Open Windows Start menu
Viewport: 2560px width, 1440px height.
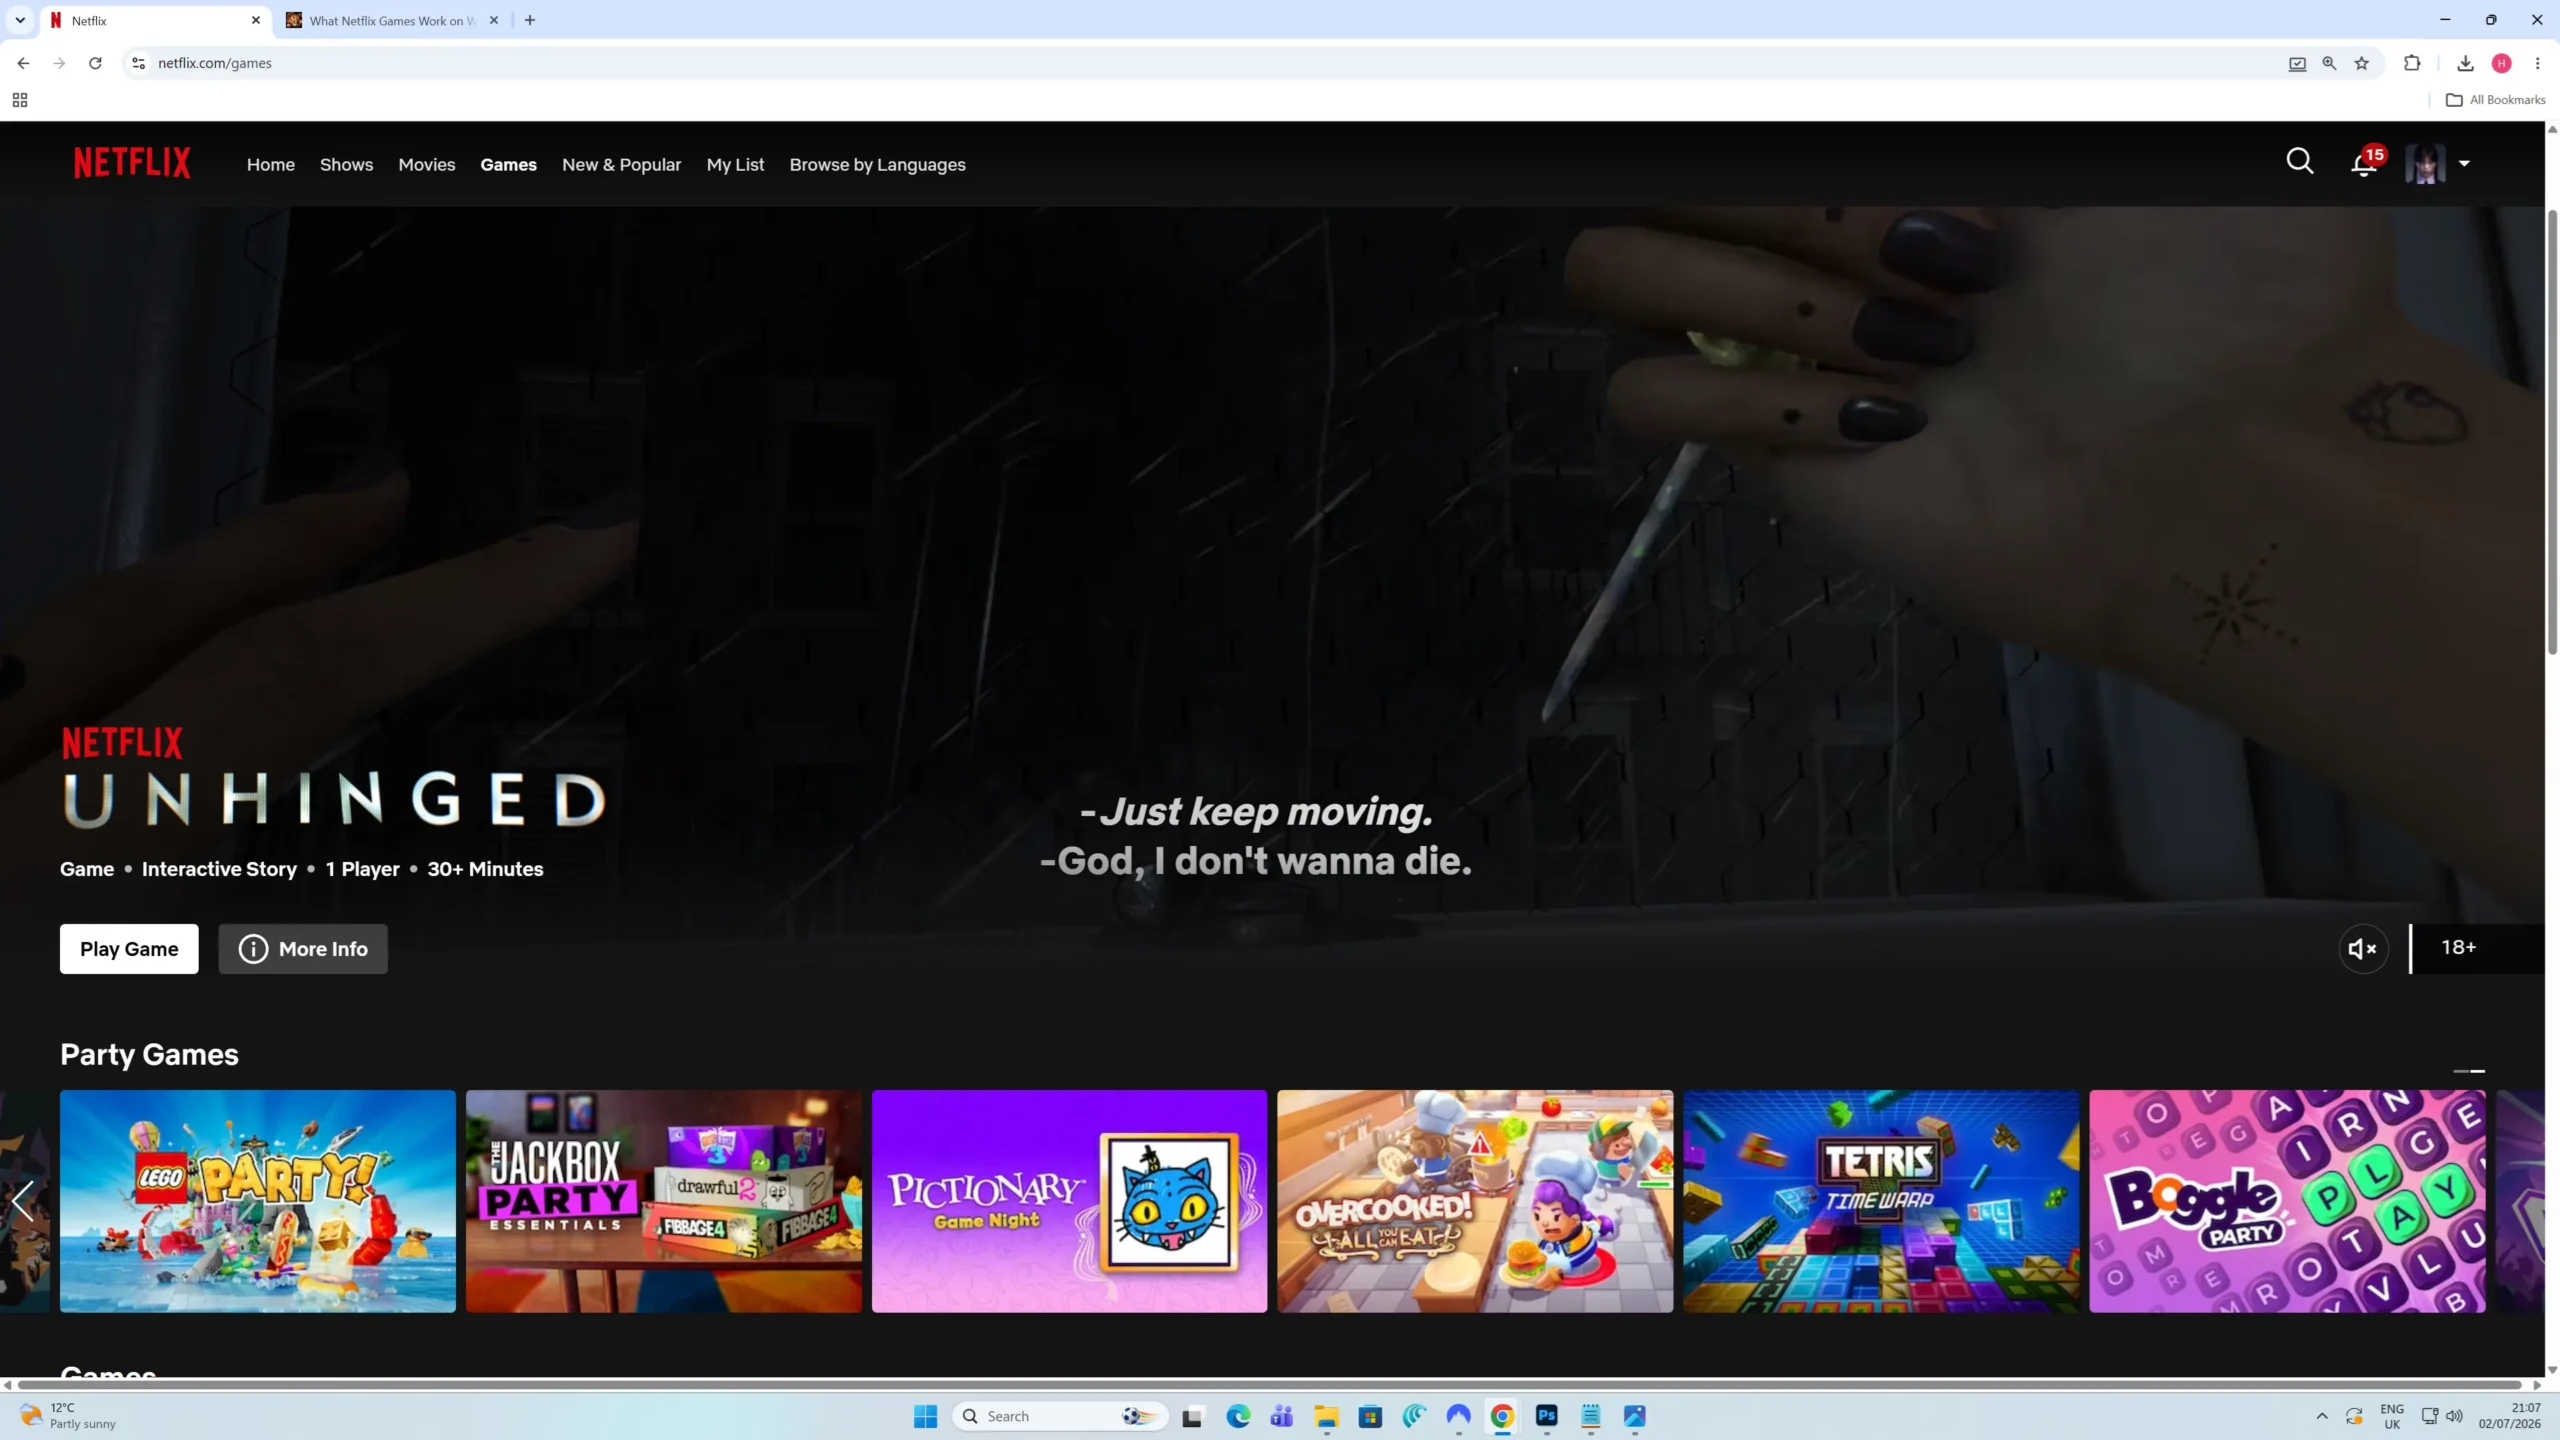click(925, 1416)
